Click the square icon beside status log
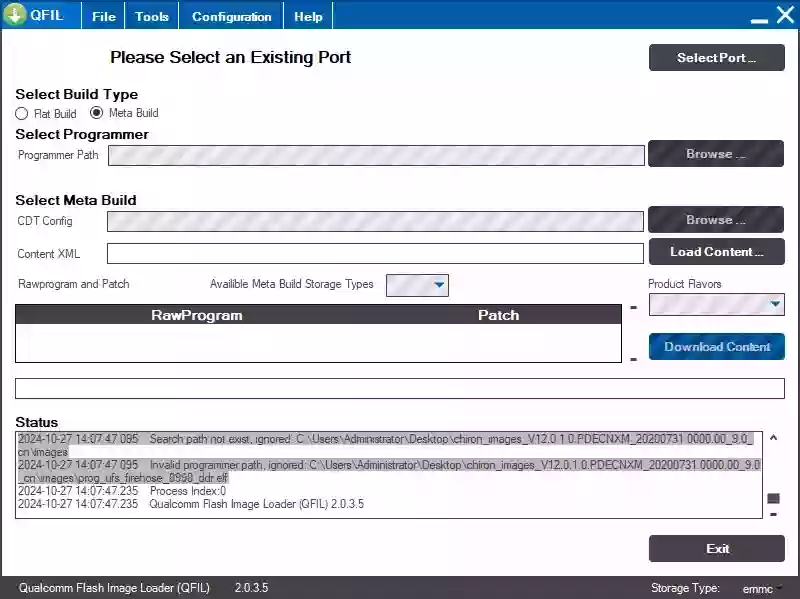This screenshot has height=599, width=800. pyautogui.click(x=773, y=498)
